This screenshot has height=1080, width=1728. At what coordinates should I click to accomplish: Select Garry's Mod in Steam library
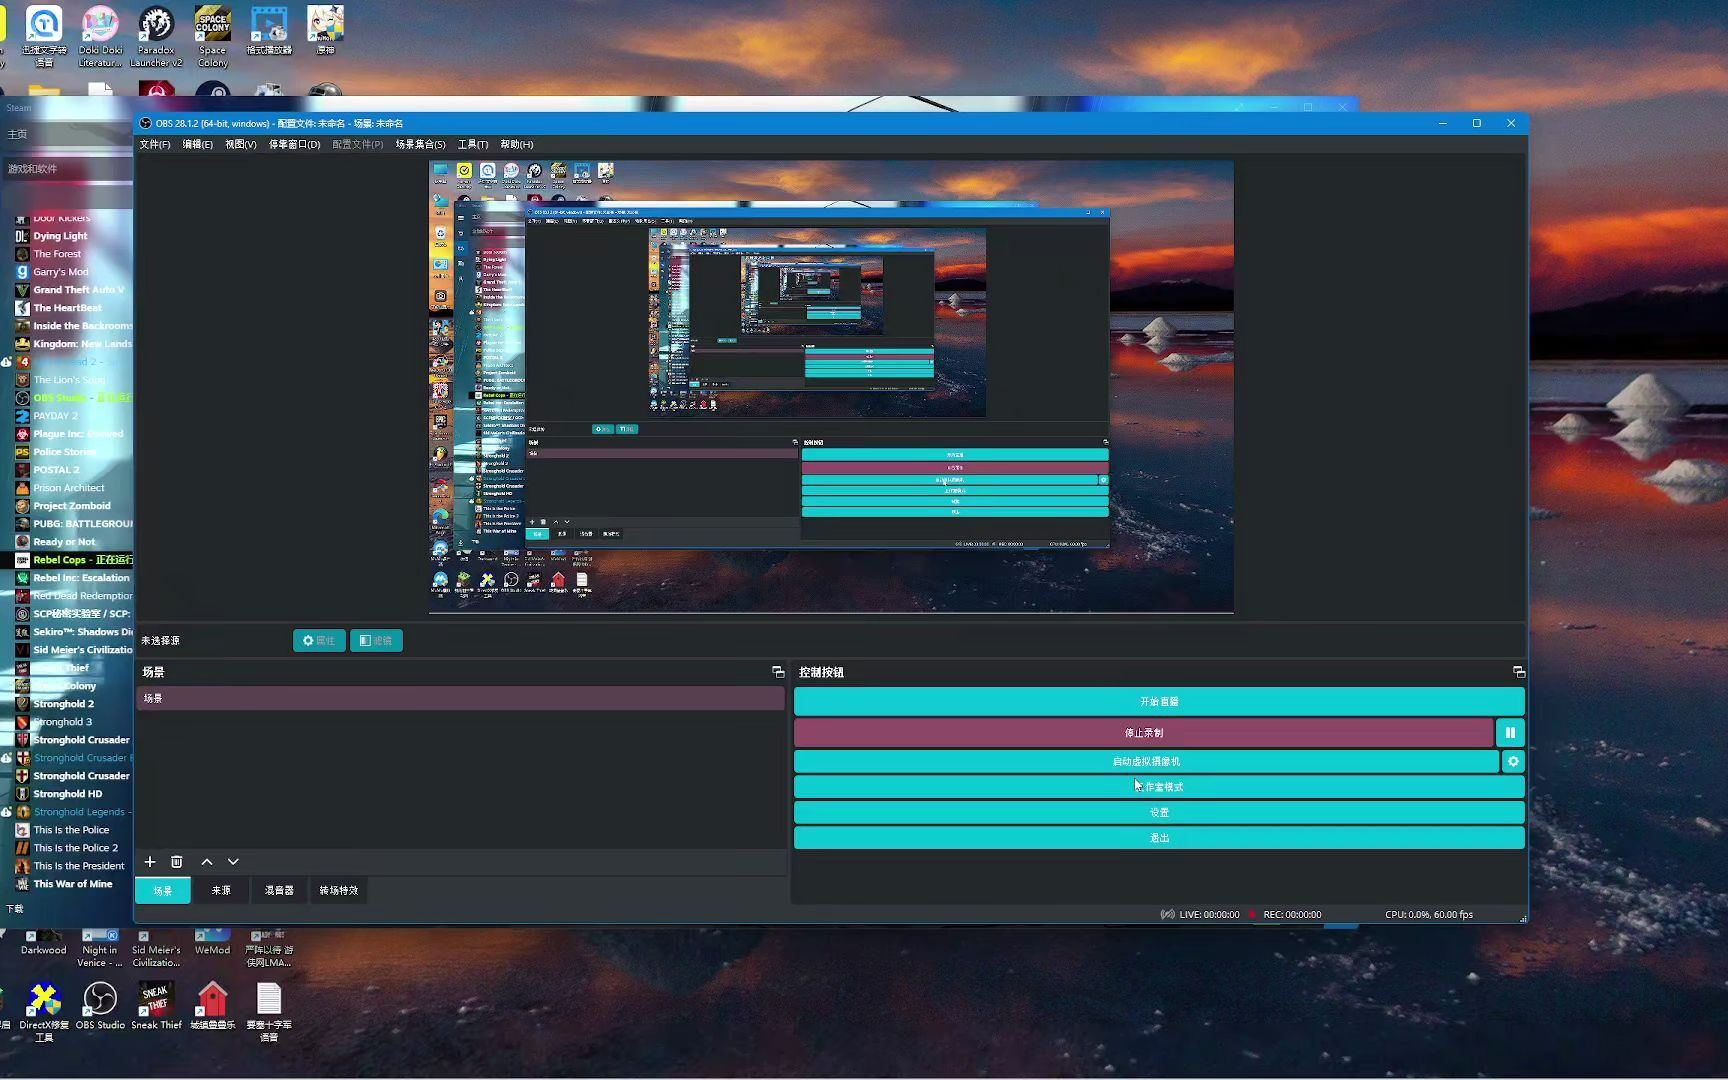(60, 272)
